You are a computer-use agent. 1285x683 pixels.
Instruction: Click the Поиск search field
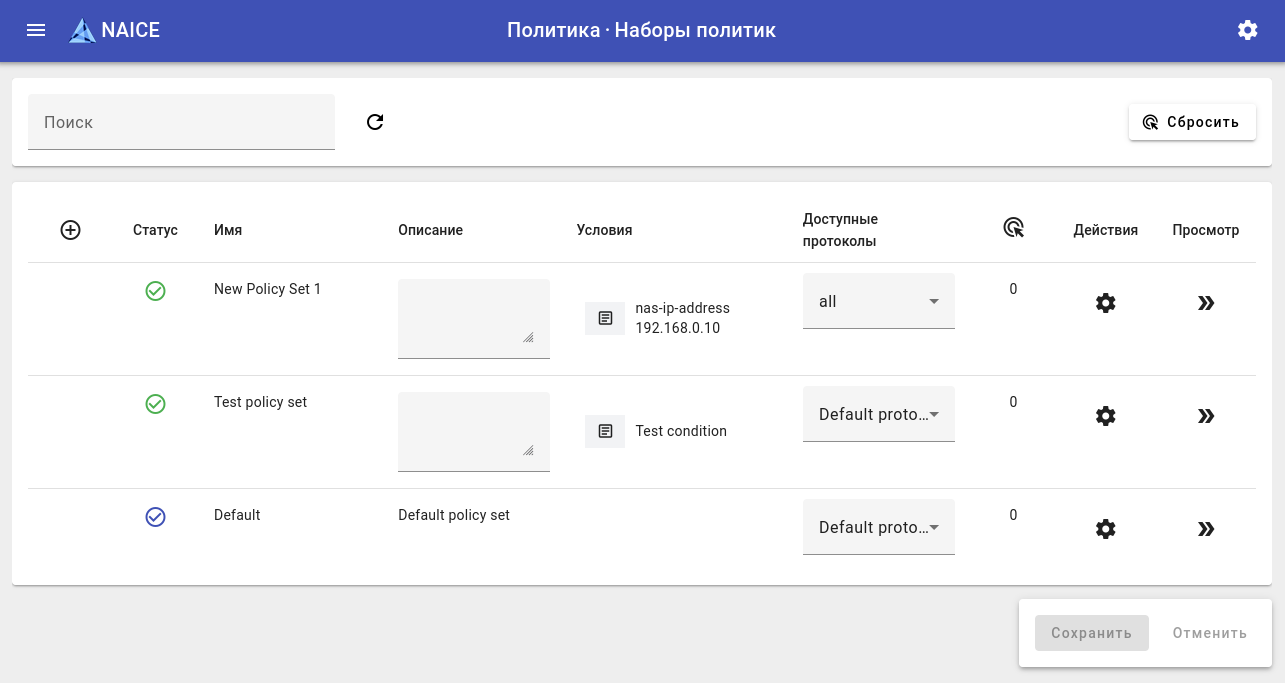tap(181, 122)
